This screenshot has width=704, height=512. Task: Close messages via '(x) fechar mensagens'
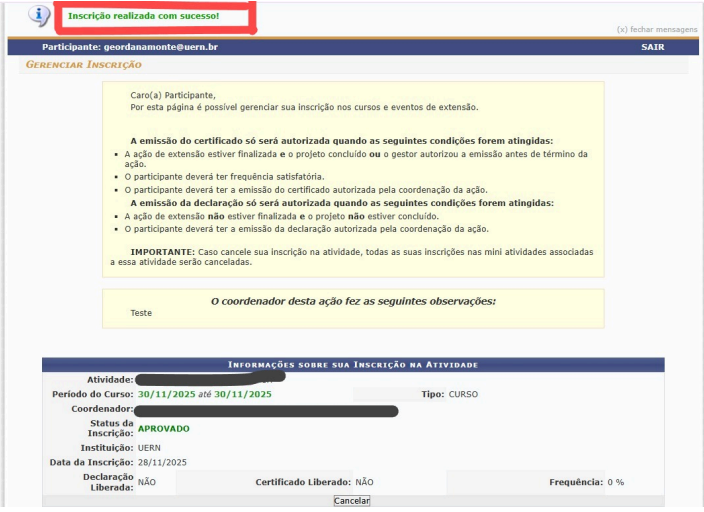pyautogui.click(x=657, y=29)
